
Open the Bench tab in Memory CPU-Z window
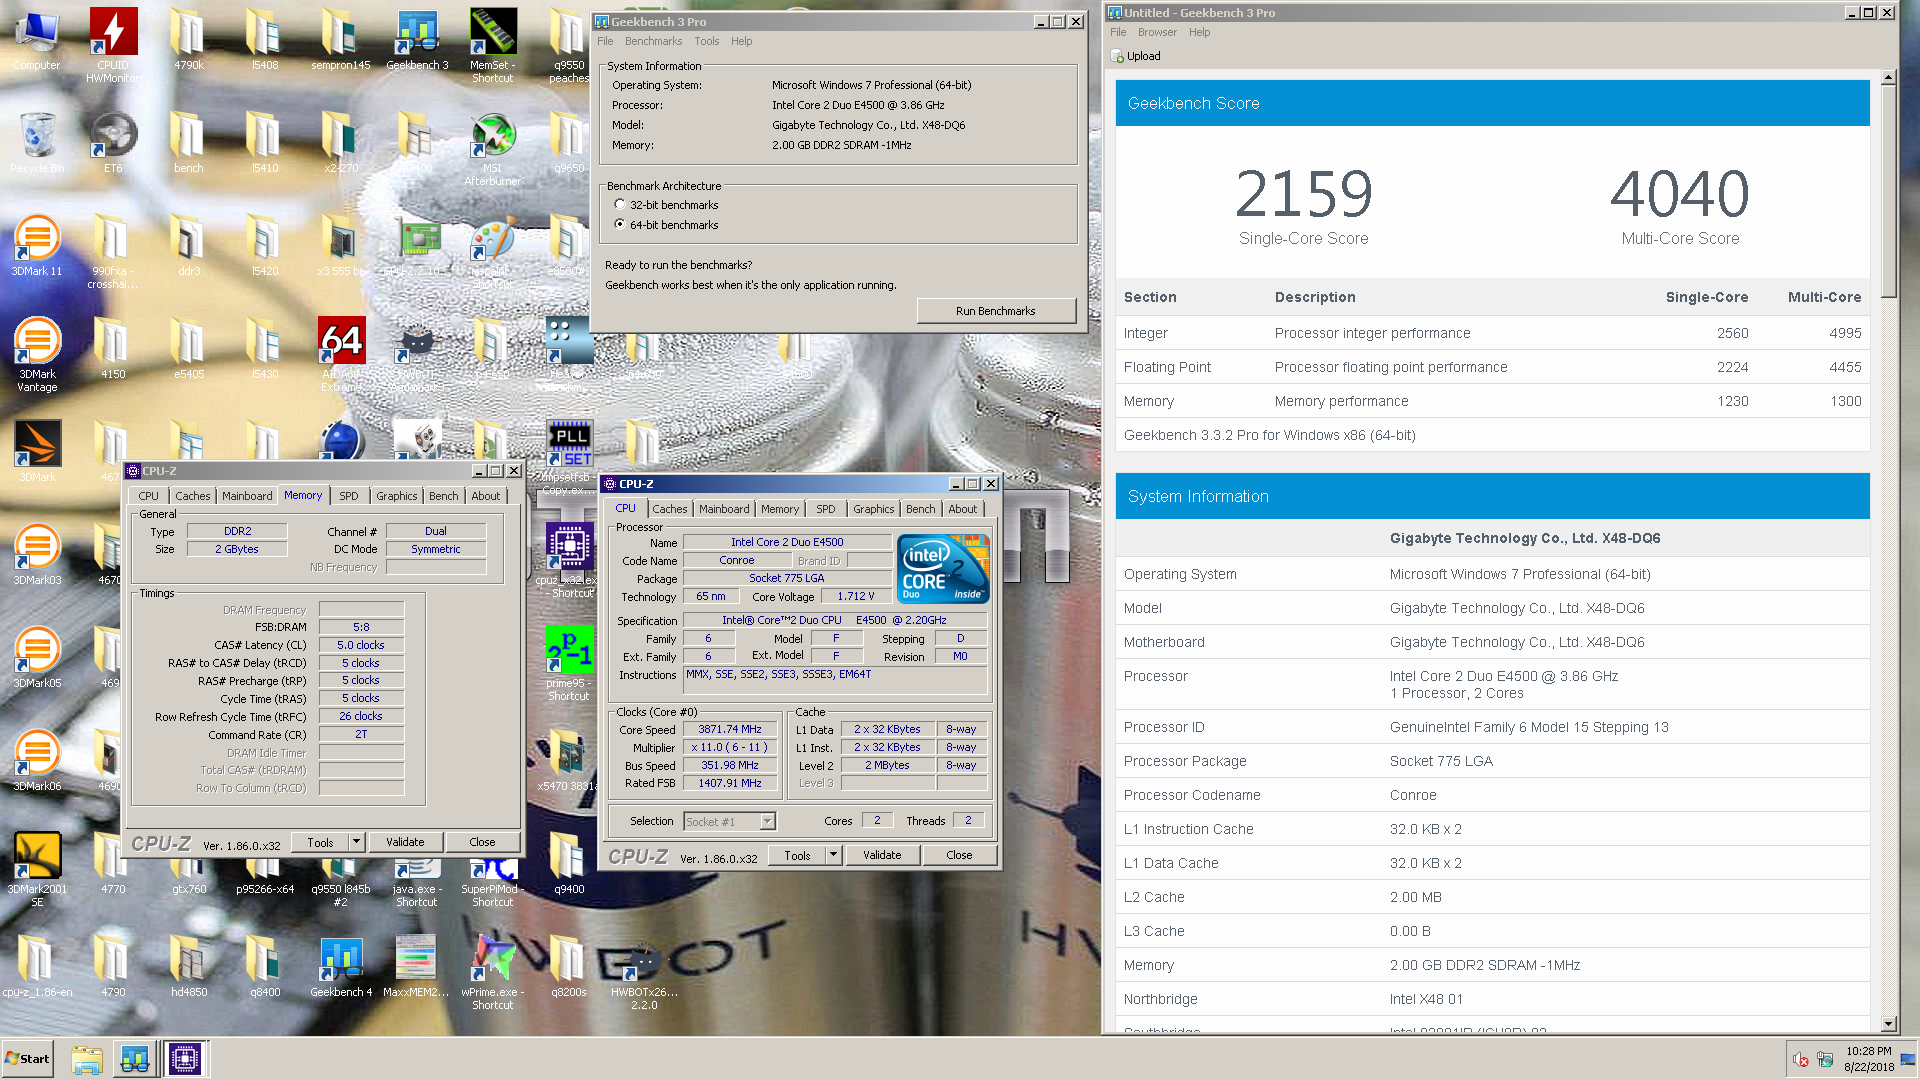[444, 496]
